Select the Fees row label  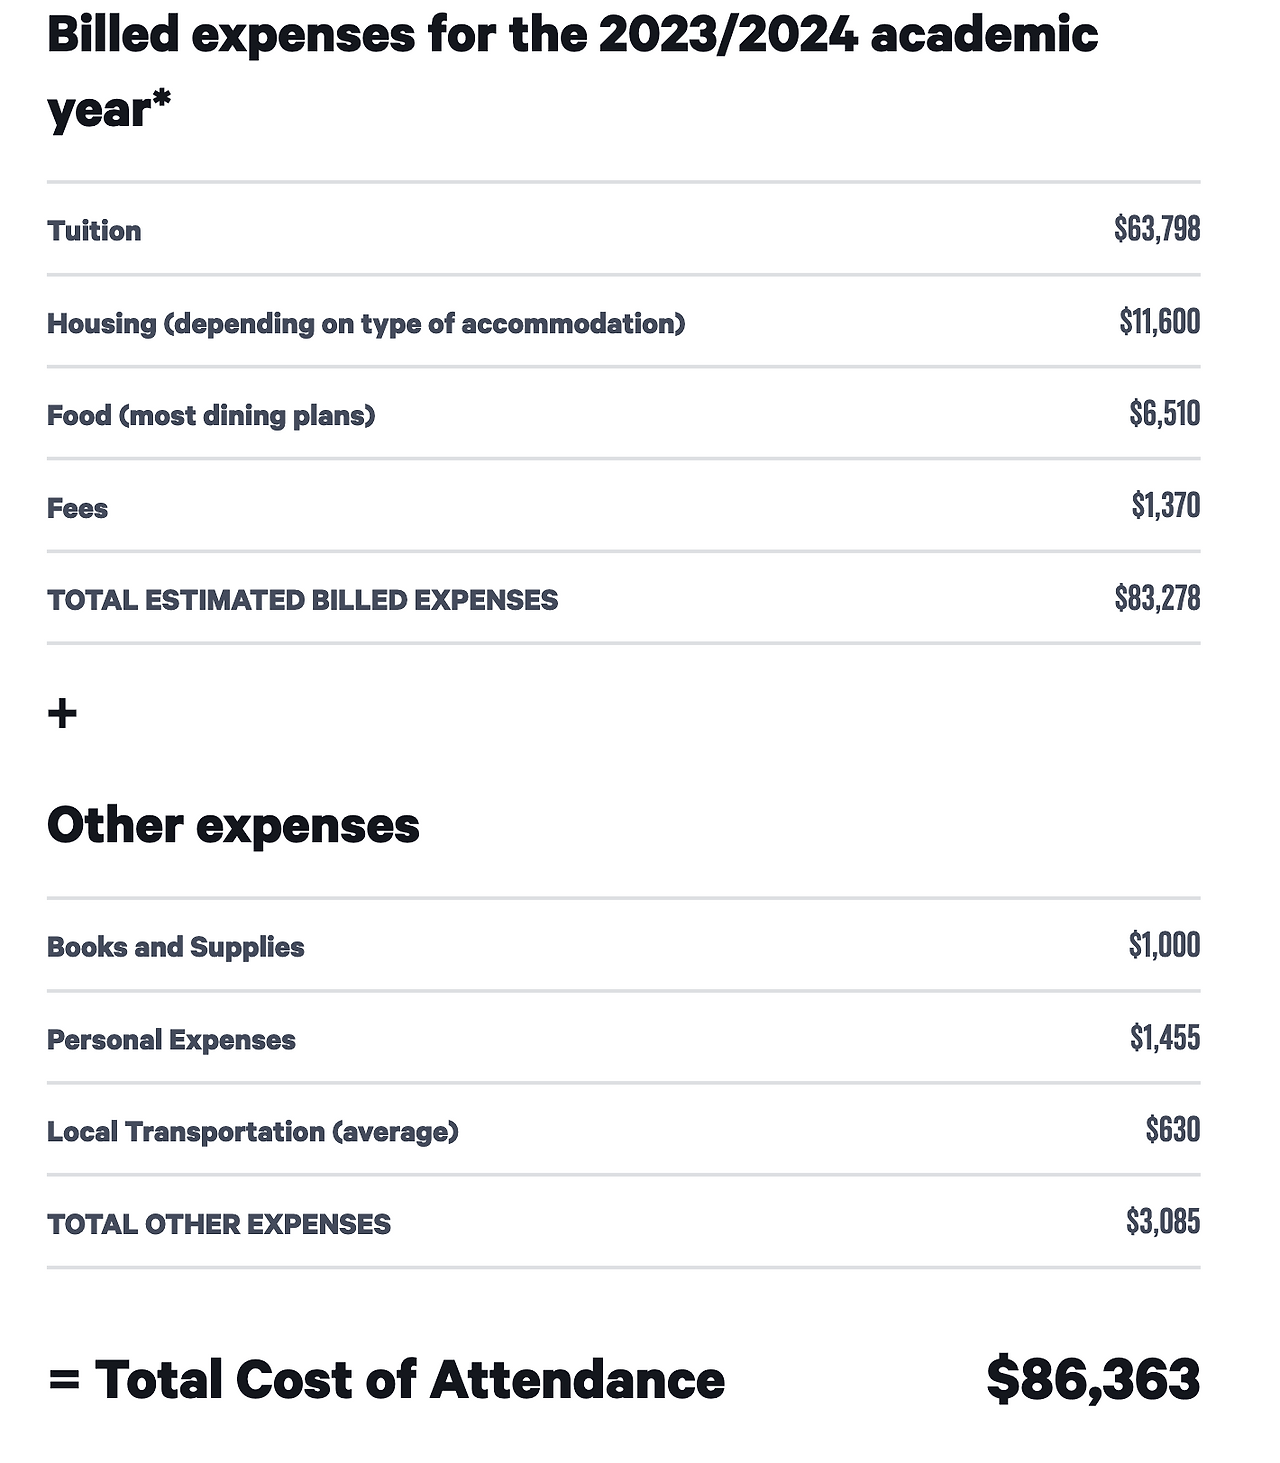[77, 508]
